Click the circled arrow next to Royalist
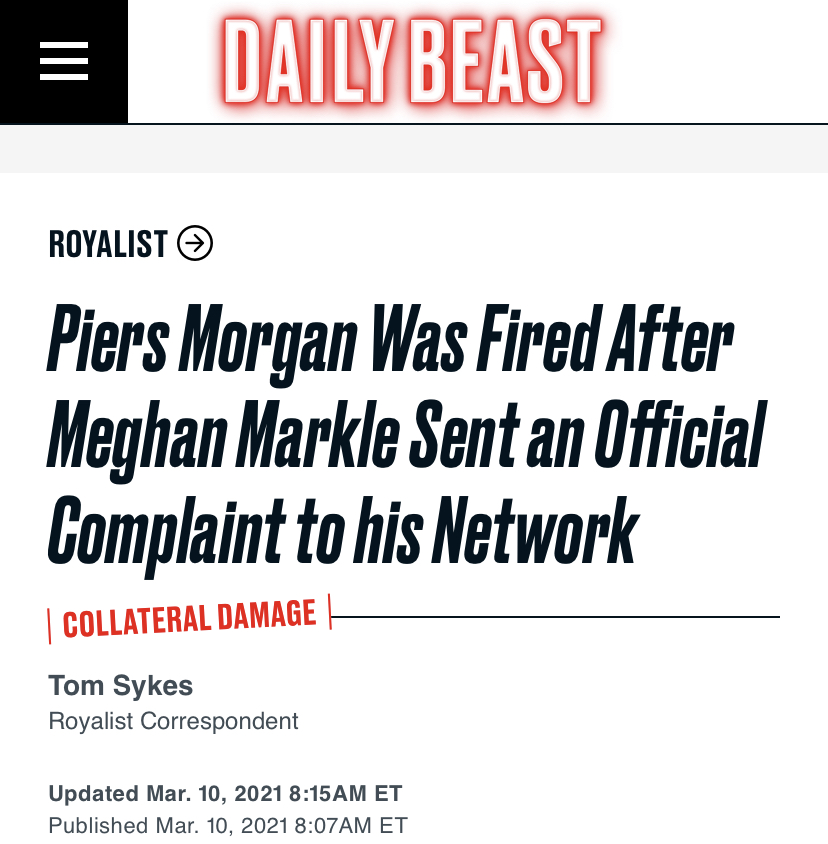This screenshot has height=844, width=828. coord(195,243)
